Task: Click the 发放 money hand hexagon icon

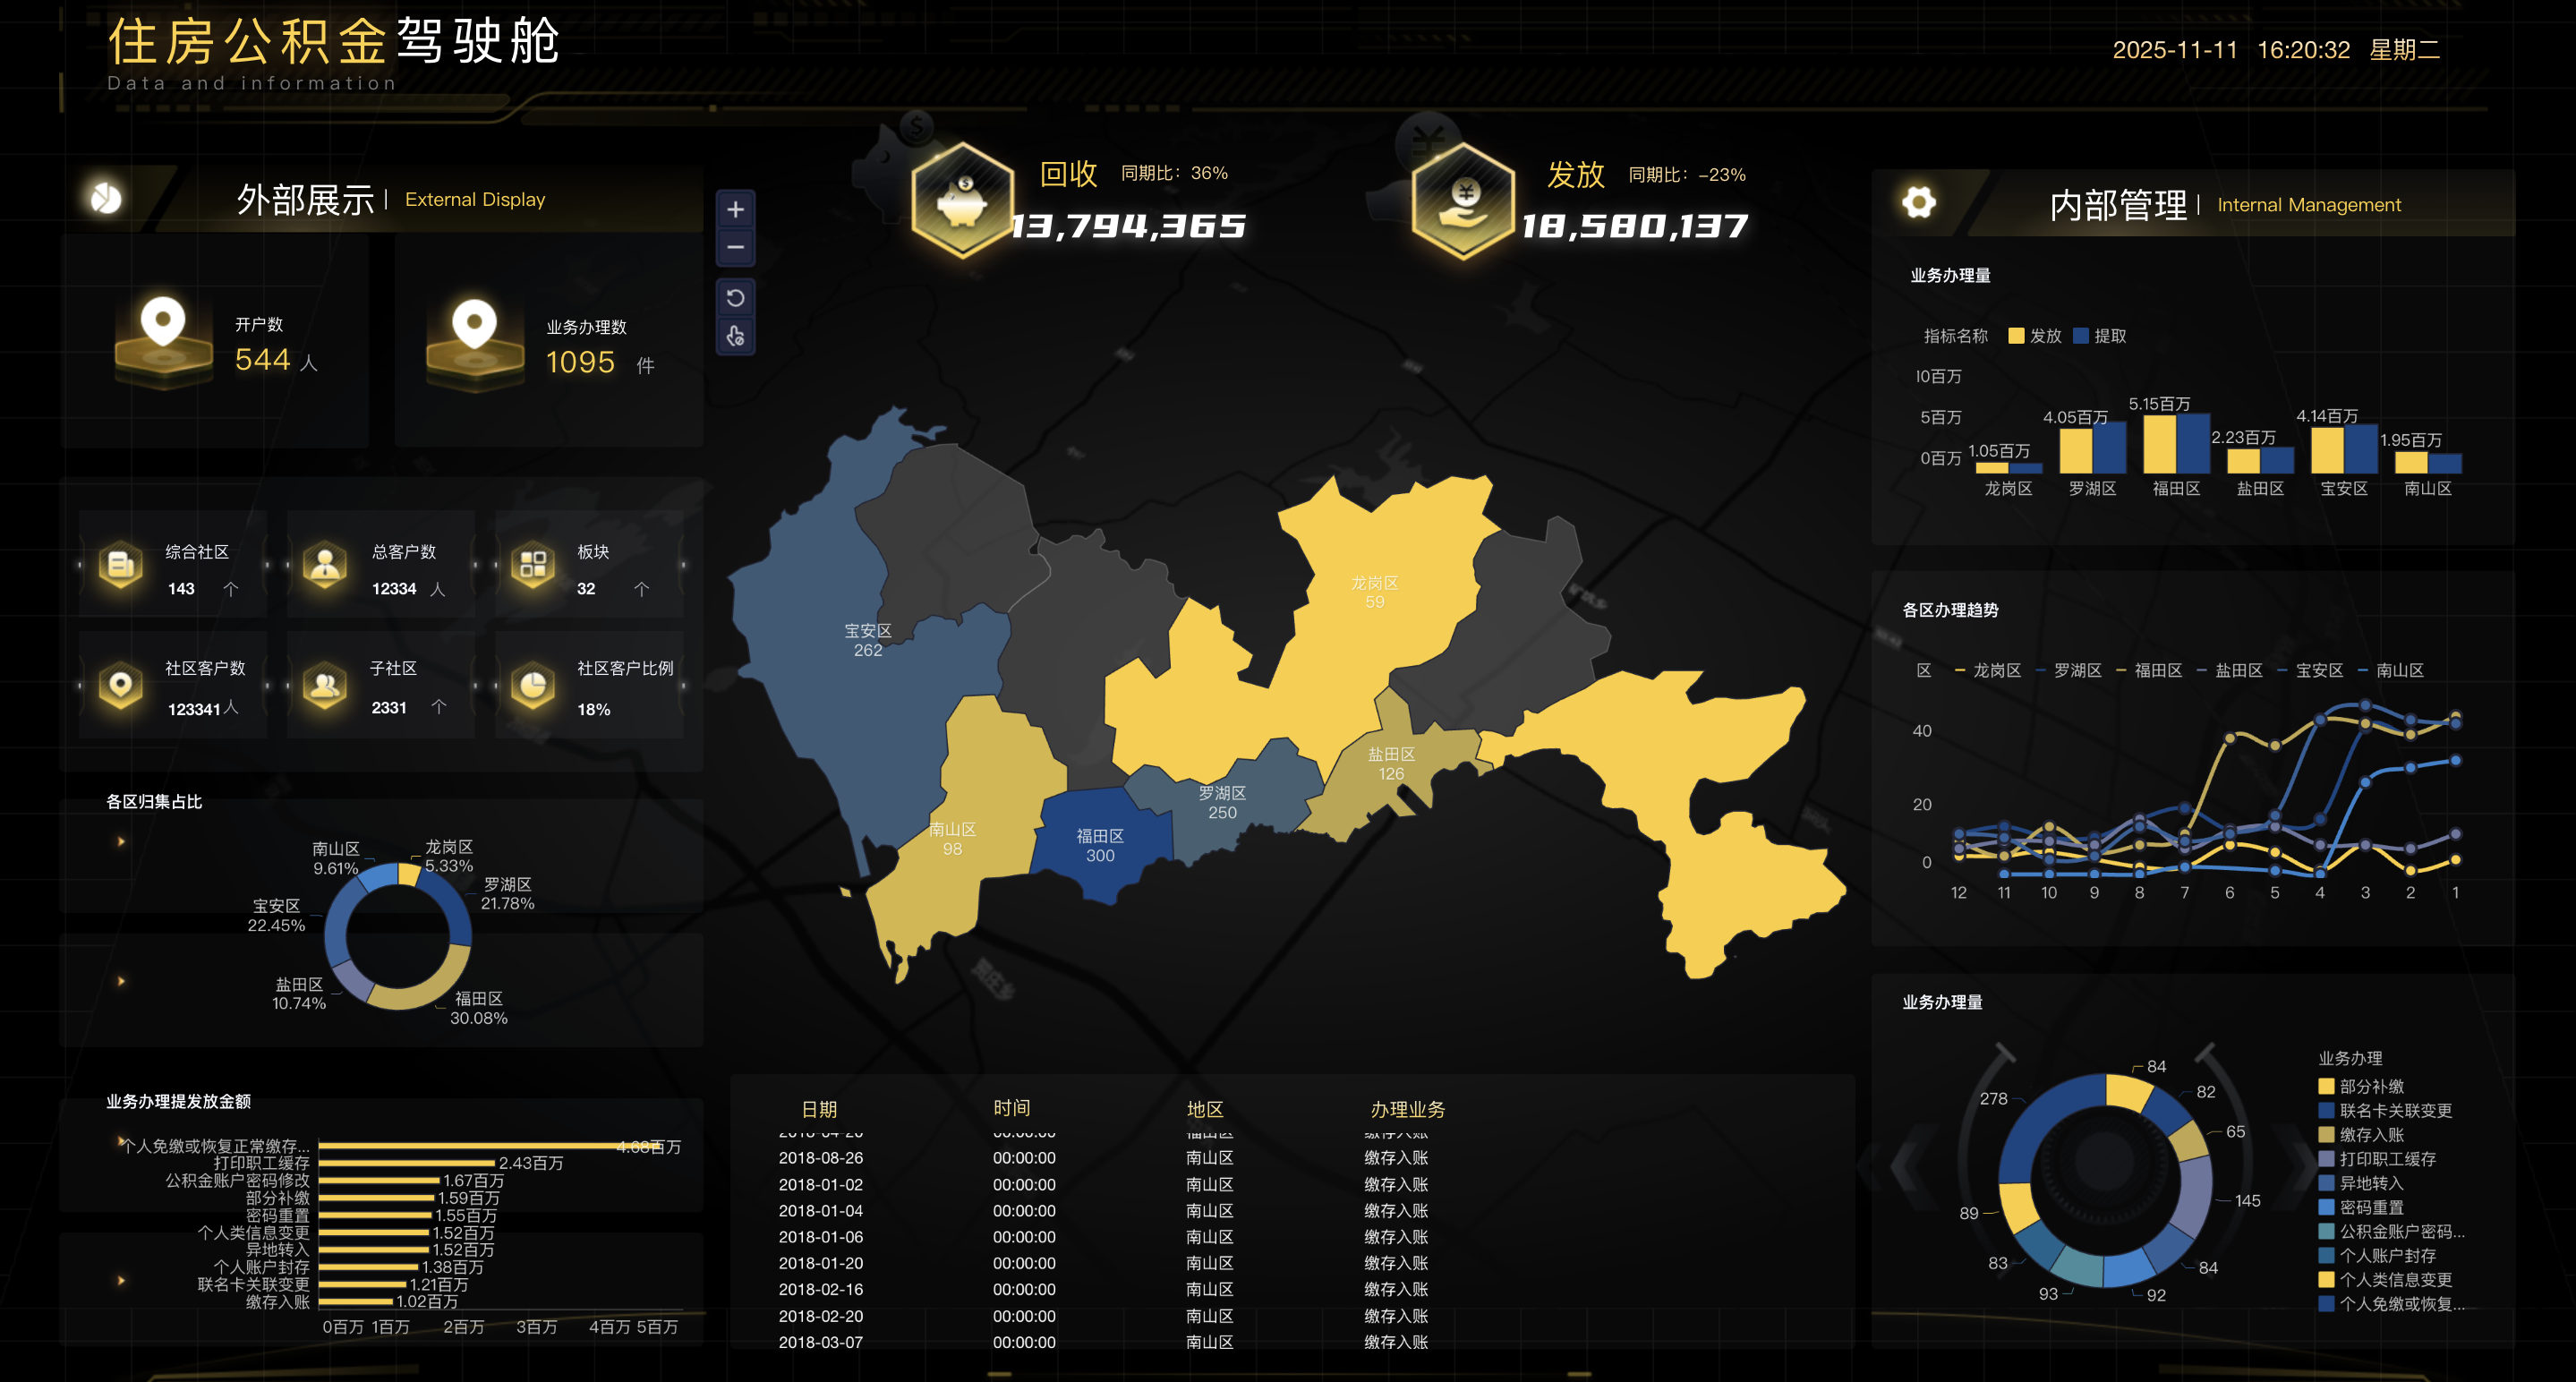Action: [1463, 201]
